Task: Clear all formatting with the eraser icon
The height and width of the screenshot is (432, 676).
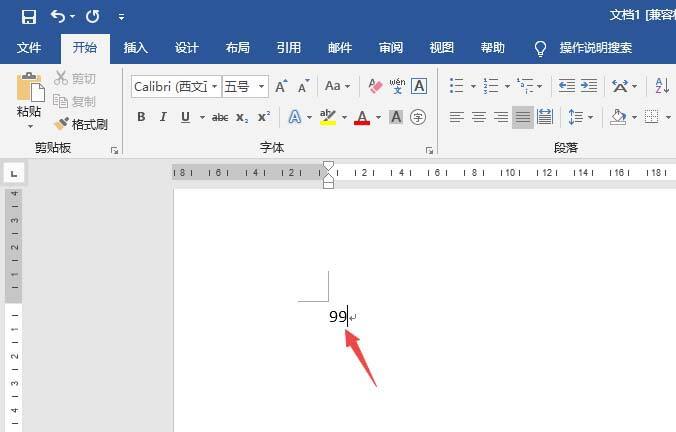Action: 375,86
